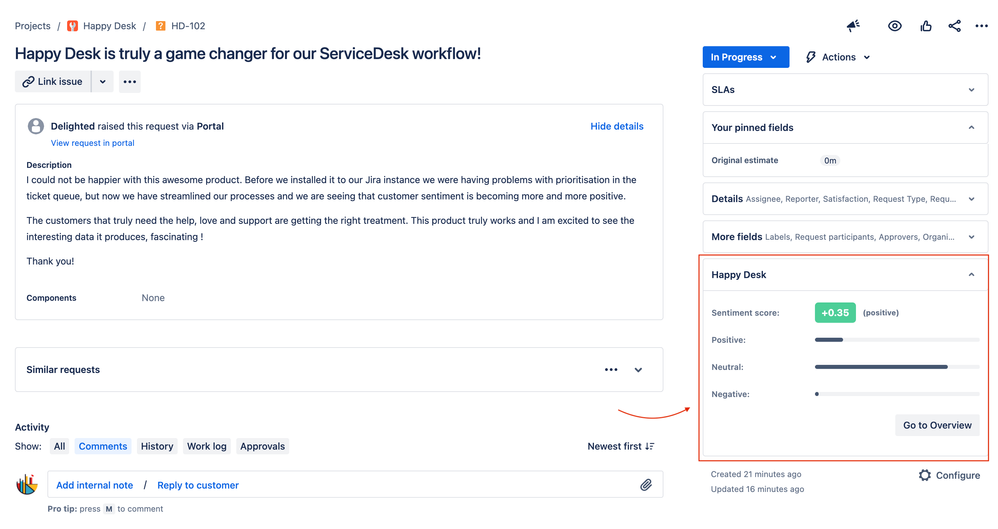Toggle the Newest first sort order
Viewport: 998px width, 529px height.
coord(621,446)
